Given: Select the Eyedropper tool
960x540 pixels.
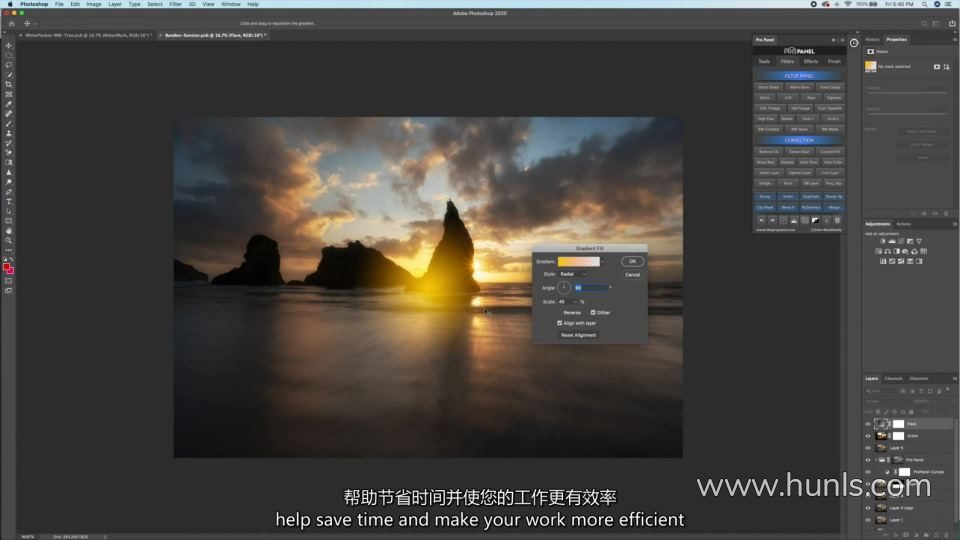Looking at the screenshot, I should (x=9, y=104).
